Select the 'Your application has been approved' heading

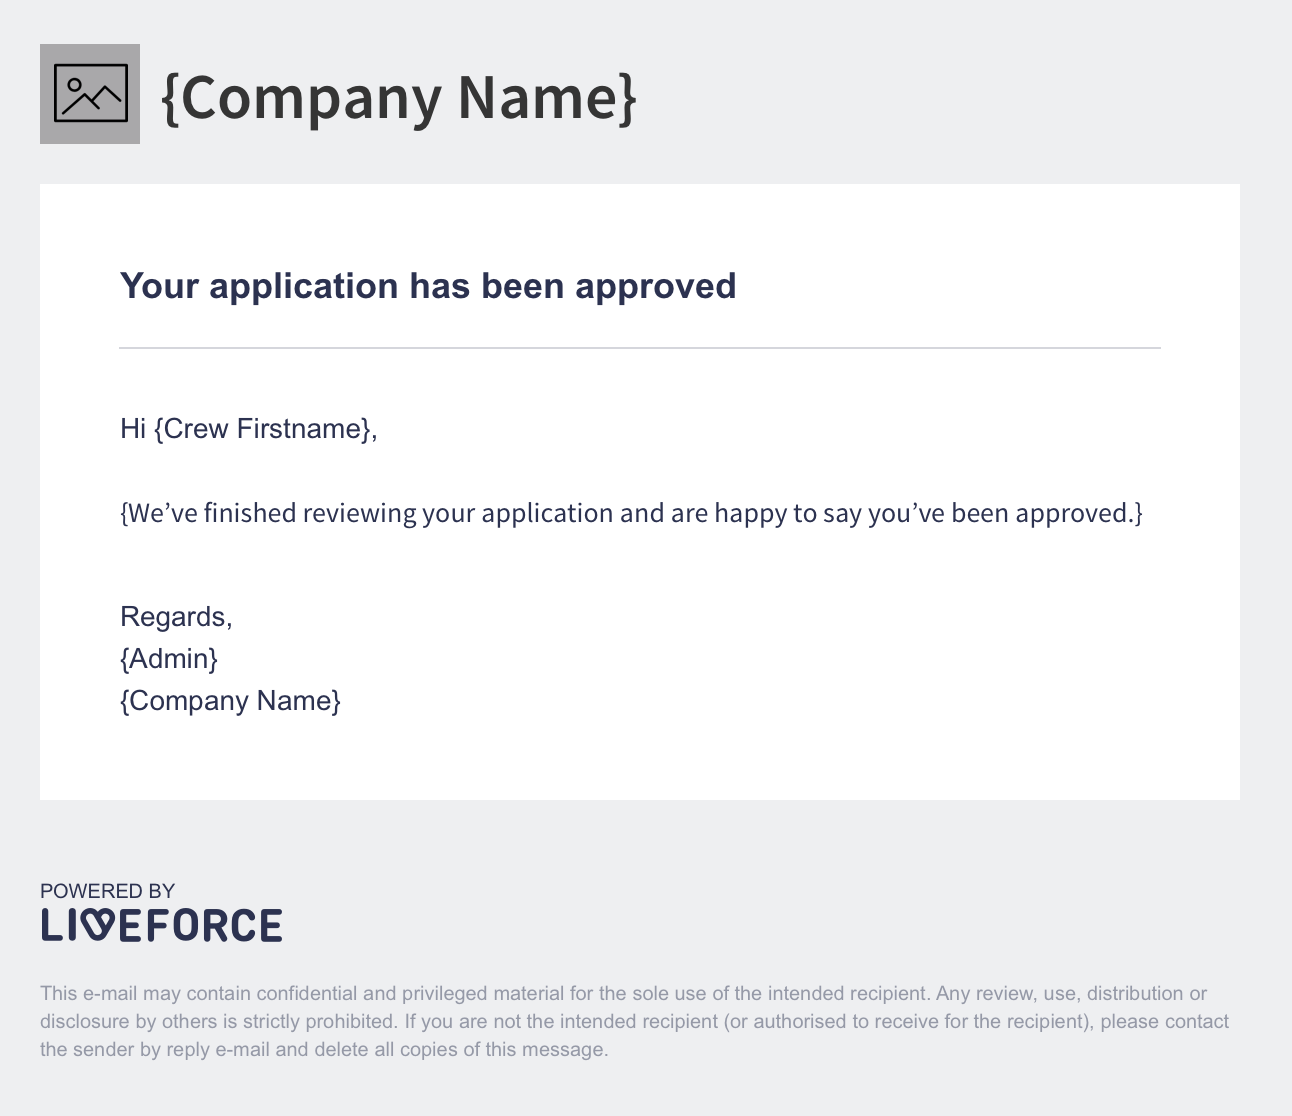[428, 286]
